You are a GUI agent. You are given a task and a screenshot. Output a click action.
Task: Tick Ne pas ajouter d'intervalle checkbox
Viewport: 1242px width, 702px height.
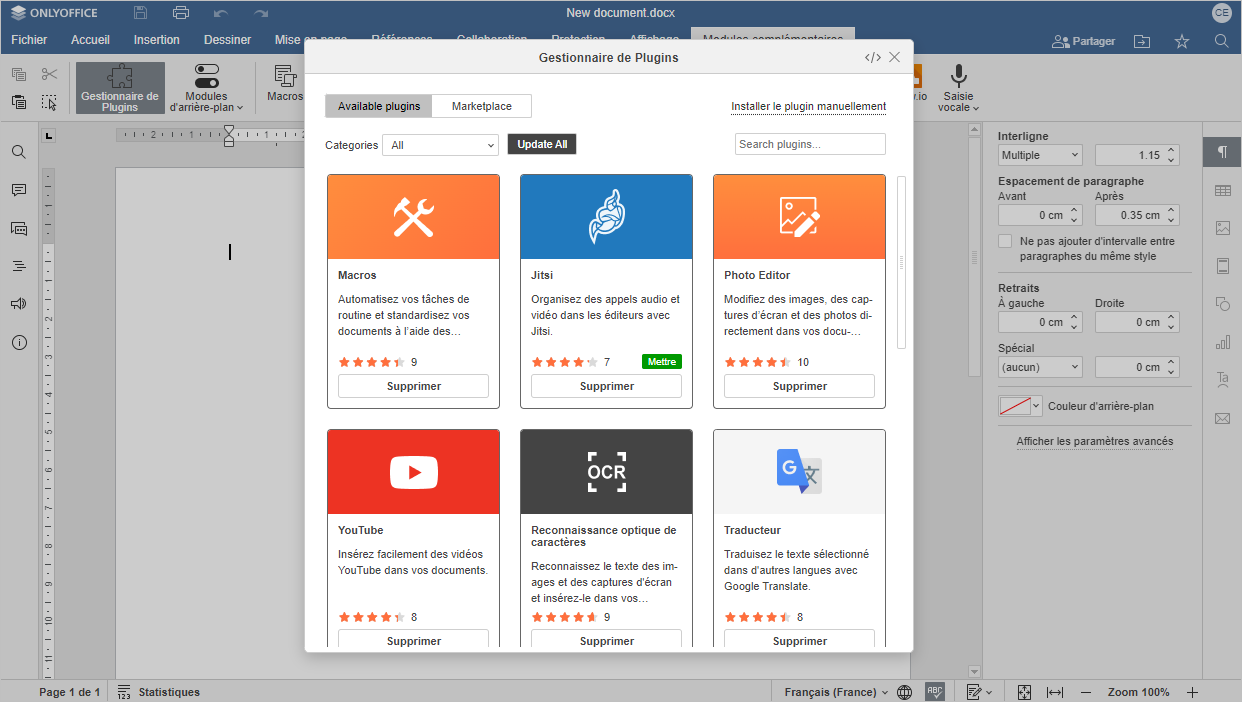(x=1005, y=241)
